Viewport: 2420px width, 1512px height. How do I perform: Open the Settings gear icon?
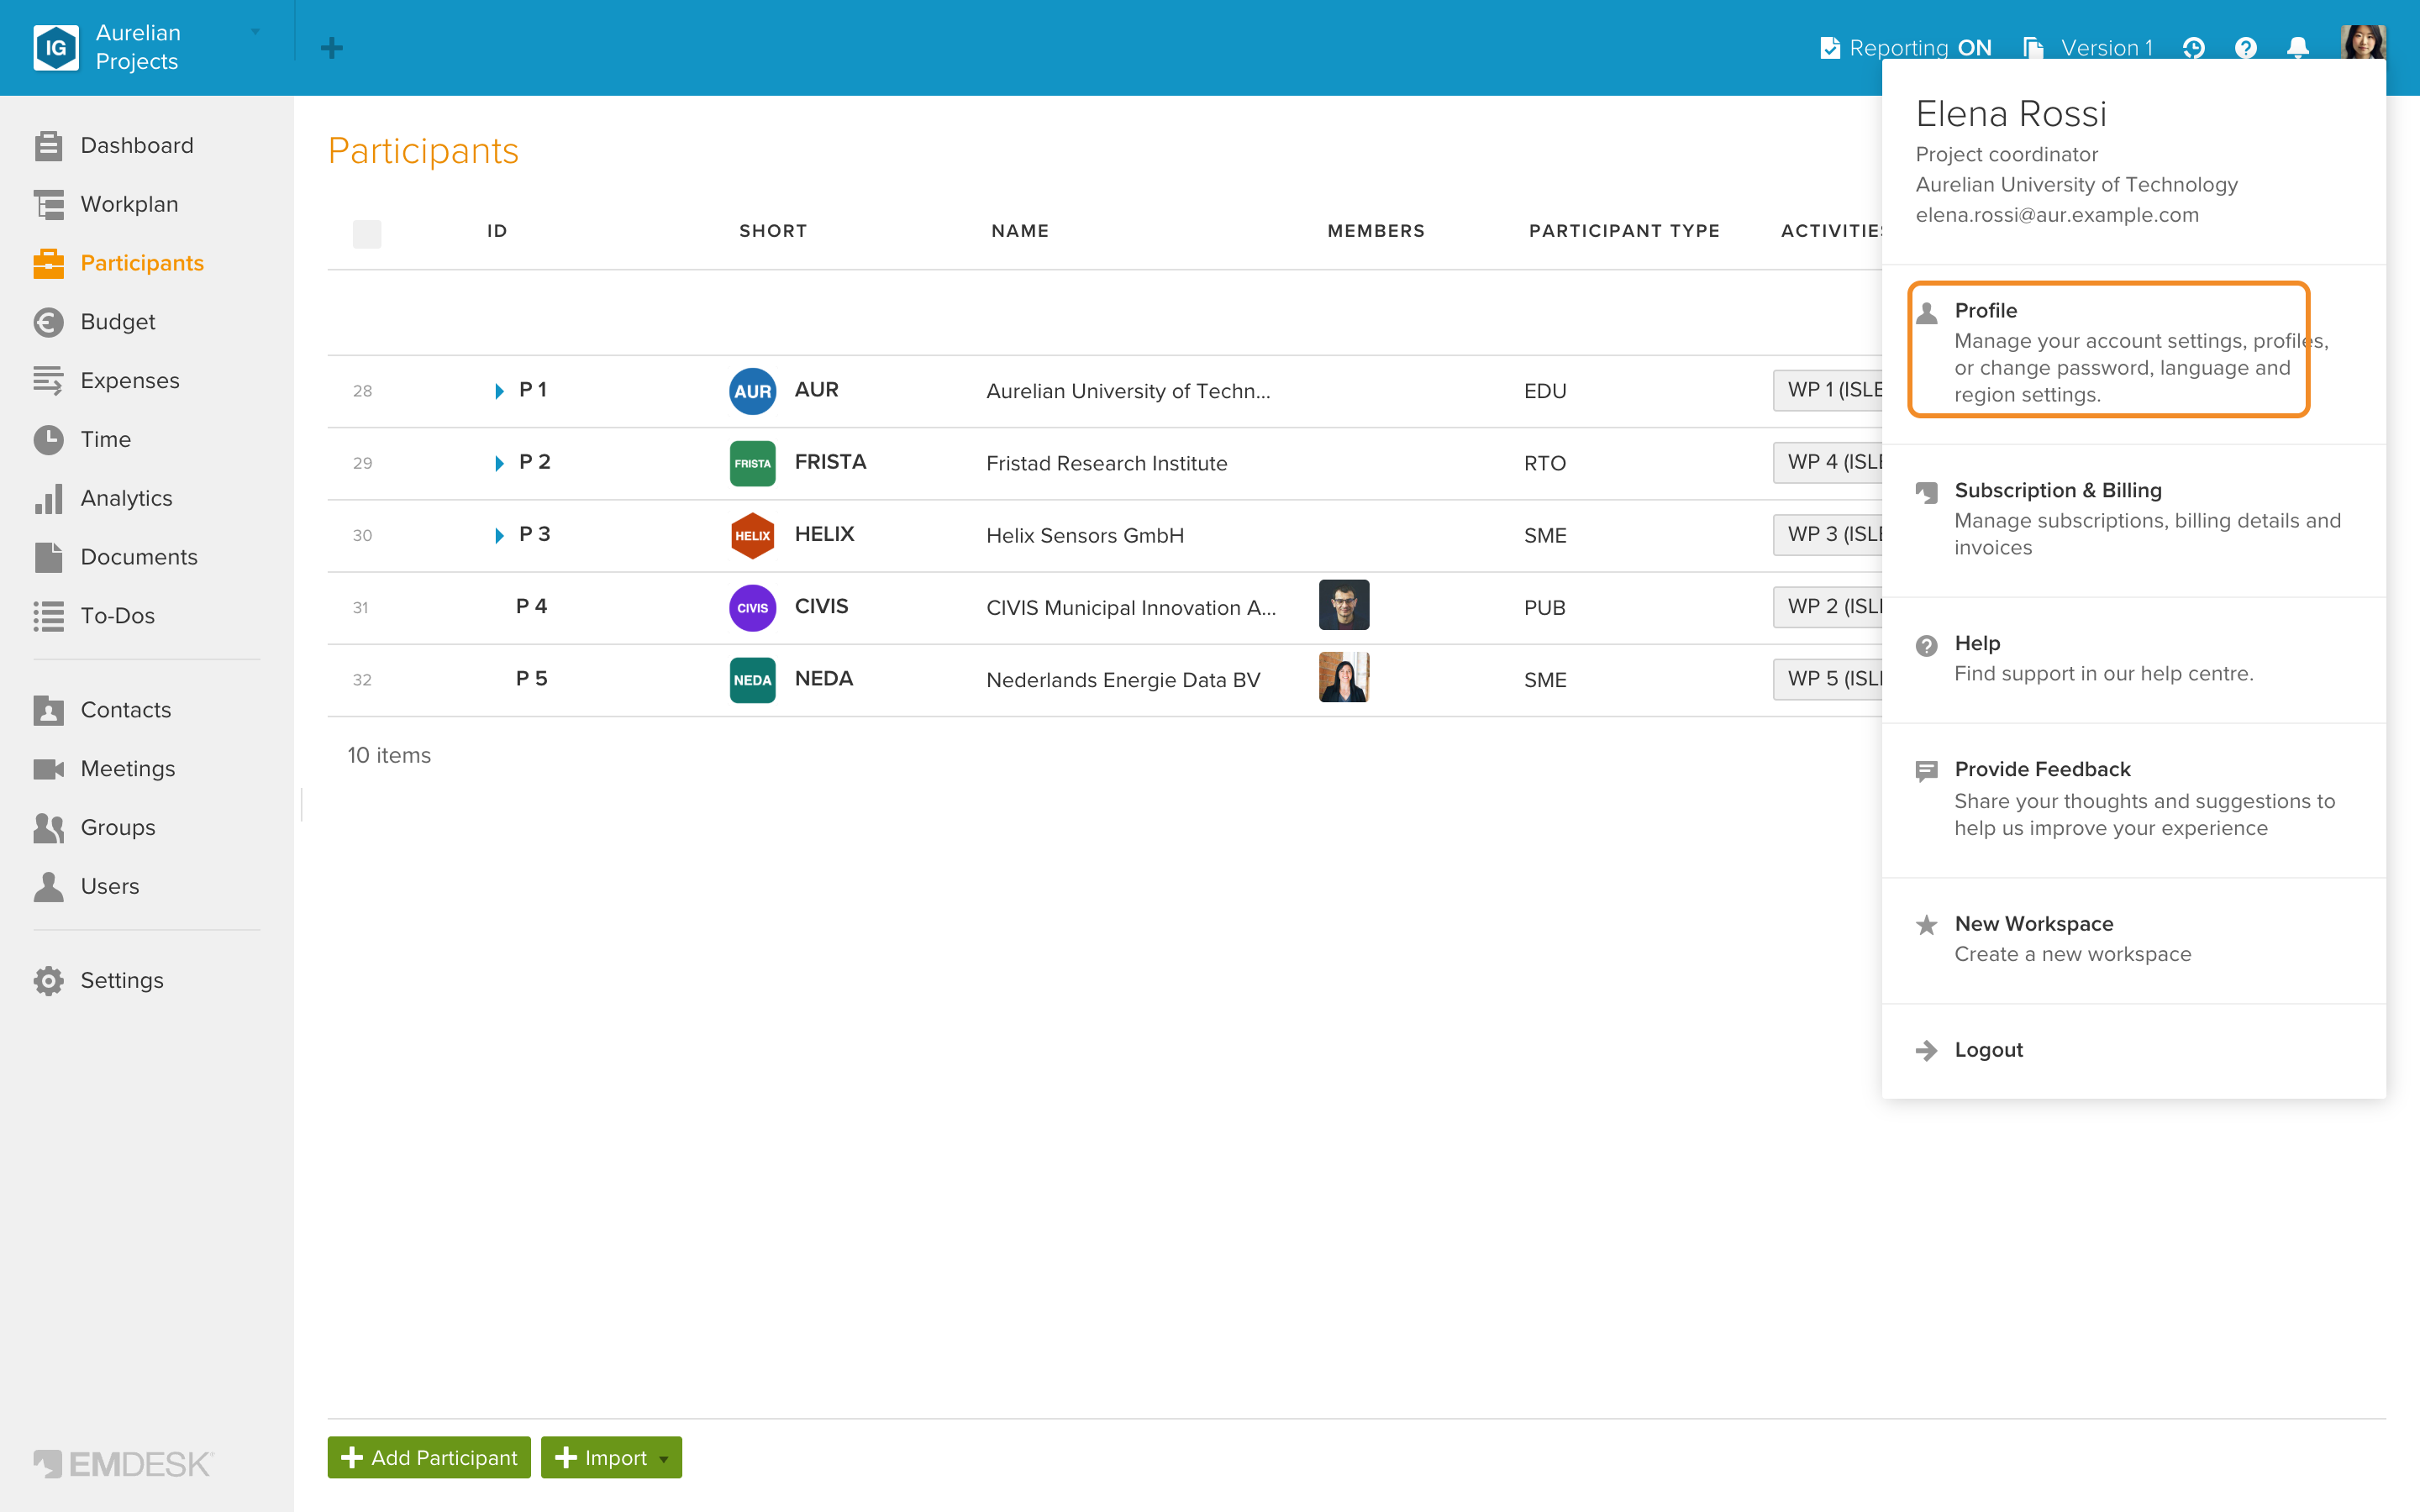click(x=48, y=981)
